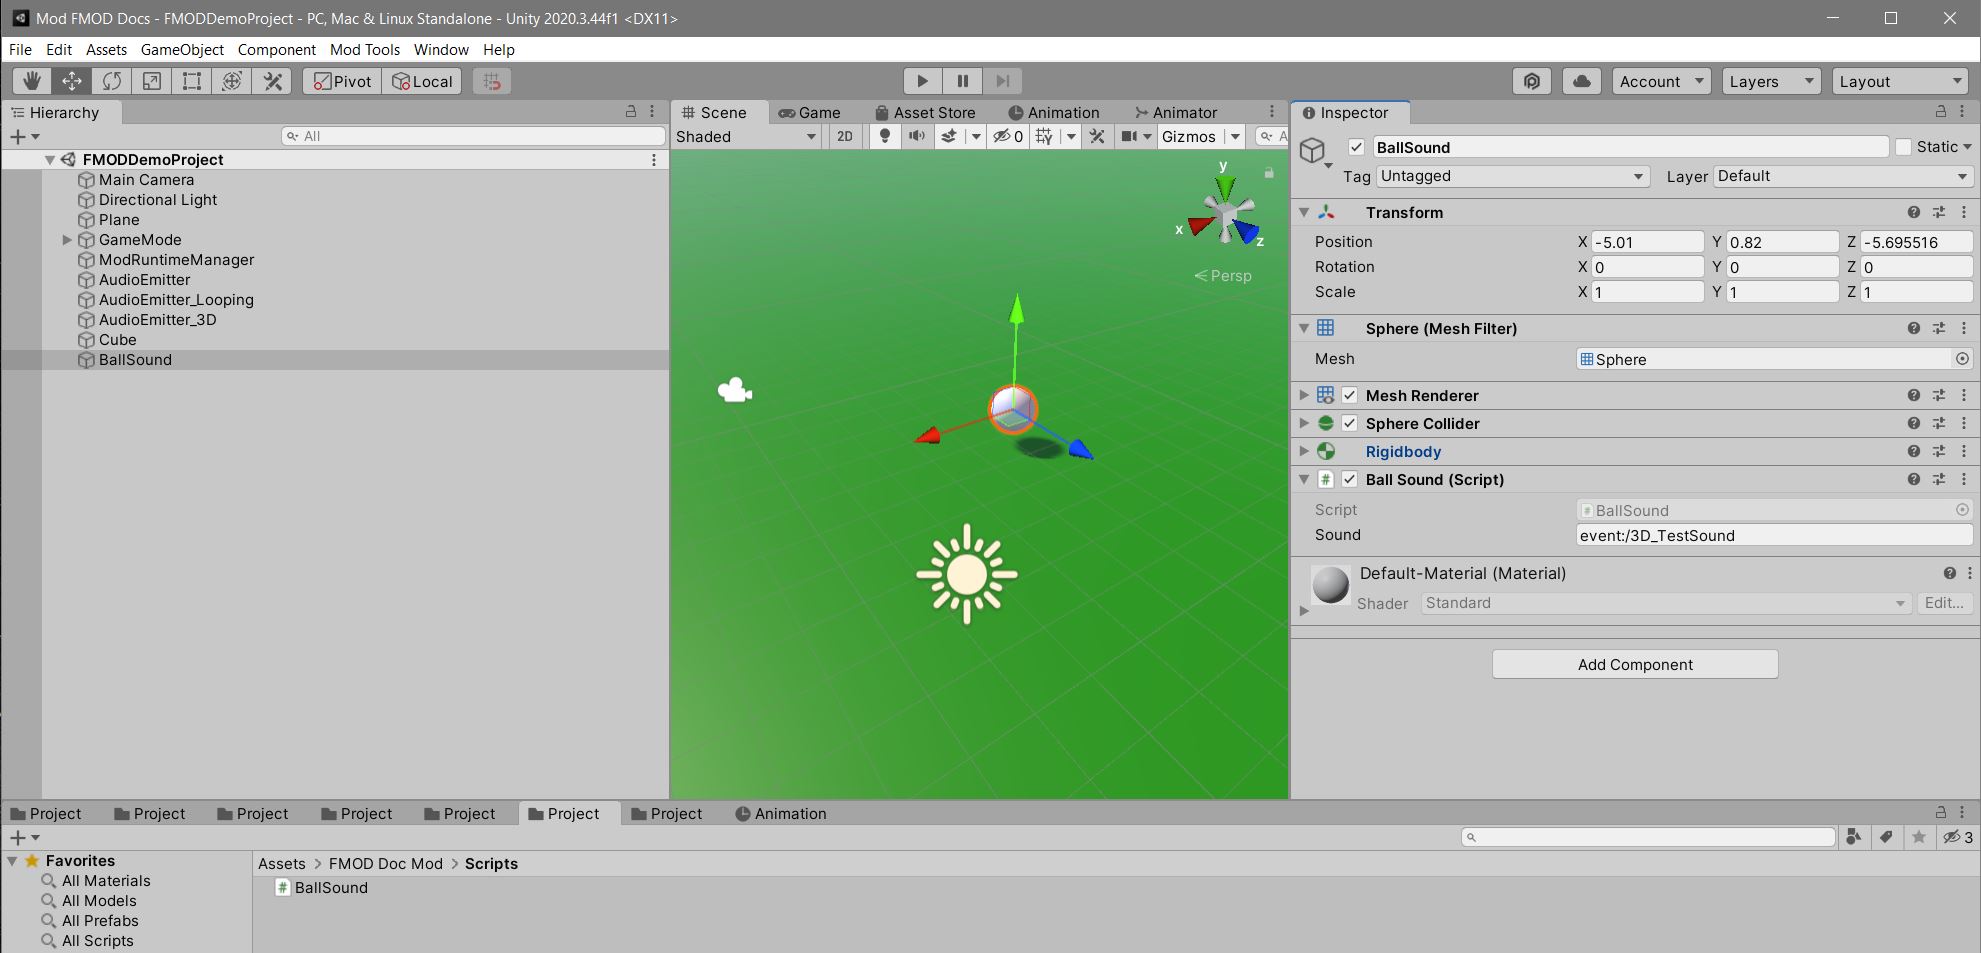Toggle 2D mode in the Scene view
This screenshot has width=1981, height=953.
pos(843,136)
